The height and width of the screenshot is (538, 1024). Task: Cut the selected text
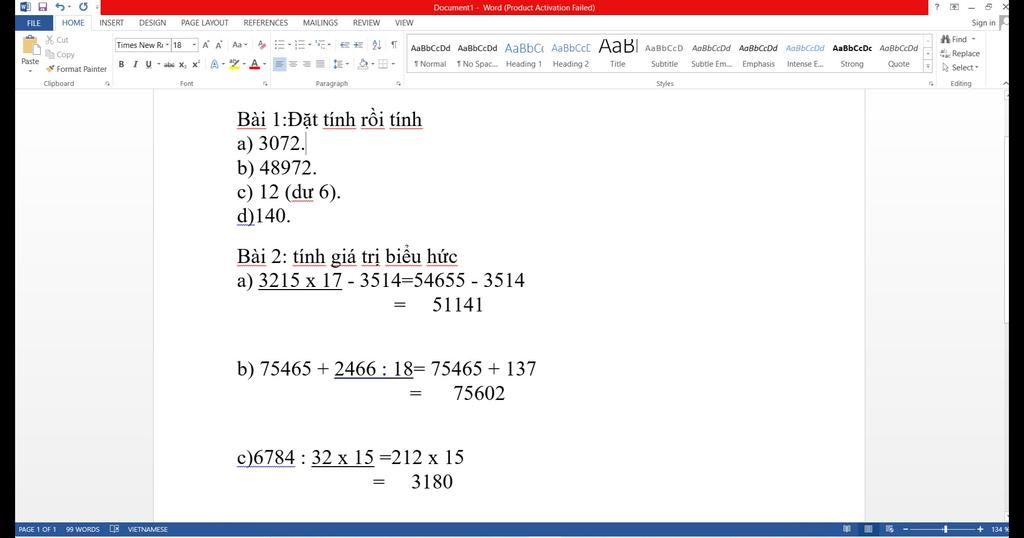click(x=57, y=40)
